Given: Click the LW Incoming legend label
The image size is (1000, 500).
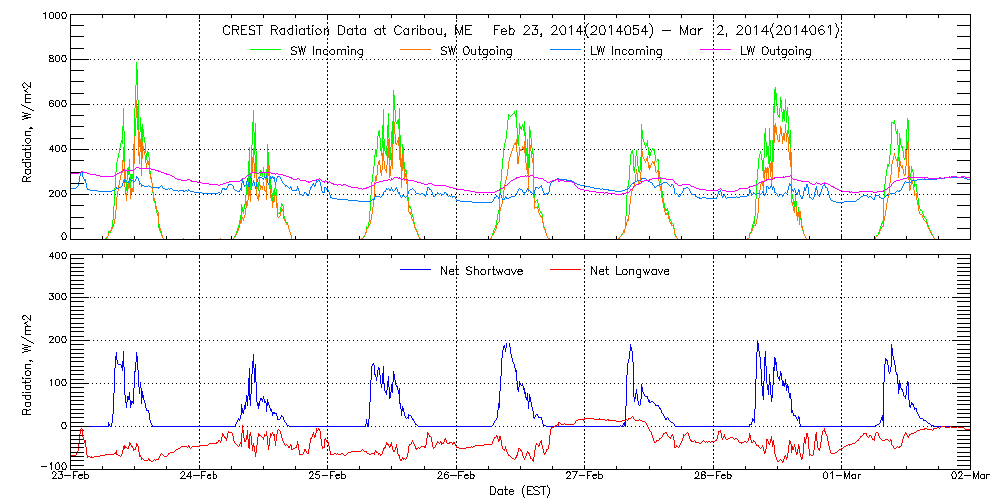Looking at the screenshot, I should pos(625,51).
